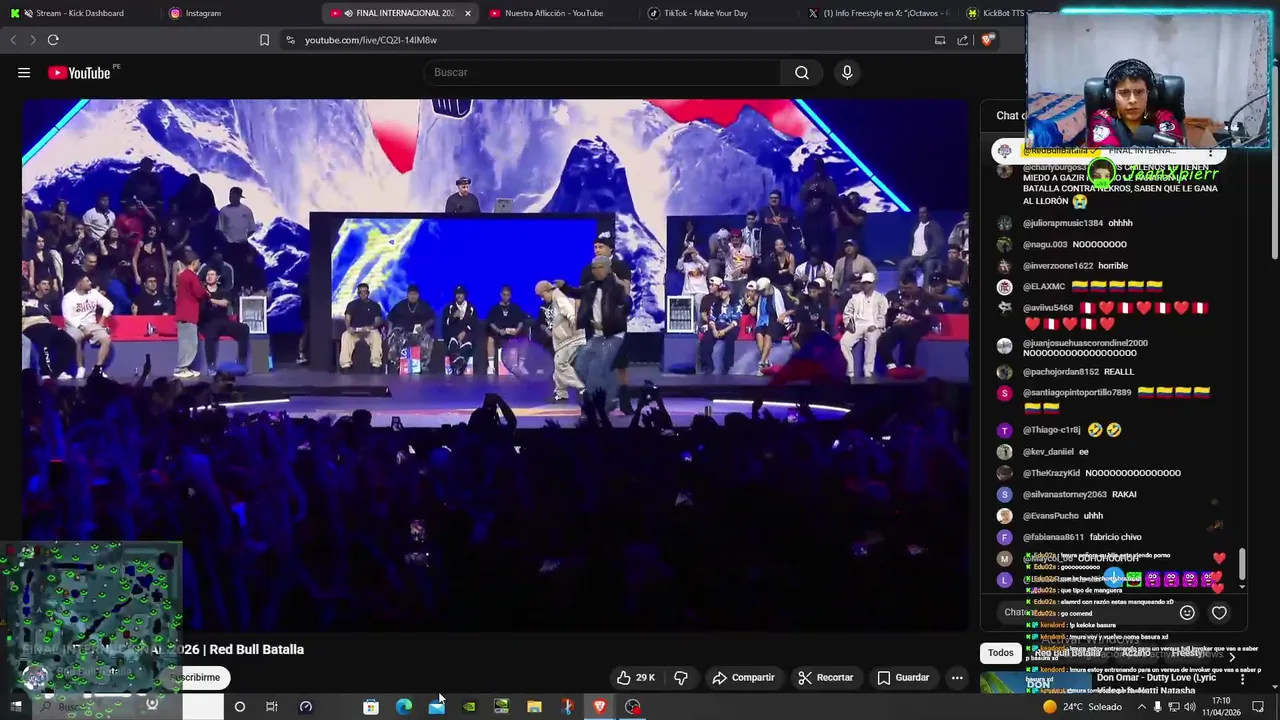The width and height of the screenshot is (1280, 720).
Task: Open the more actions three-dot menu under video
Action: click(957, 677)
